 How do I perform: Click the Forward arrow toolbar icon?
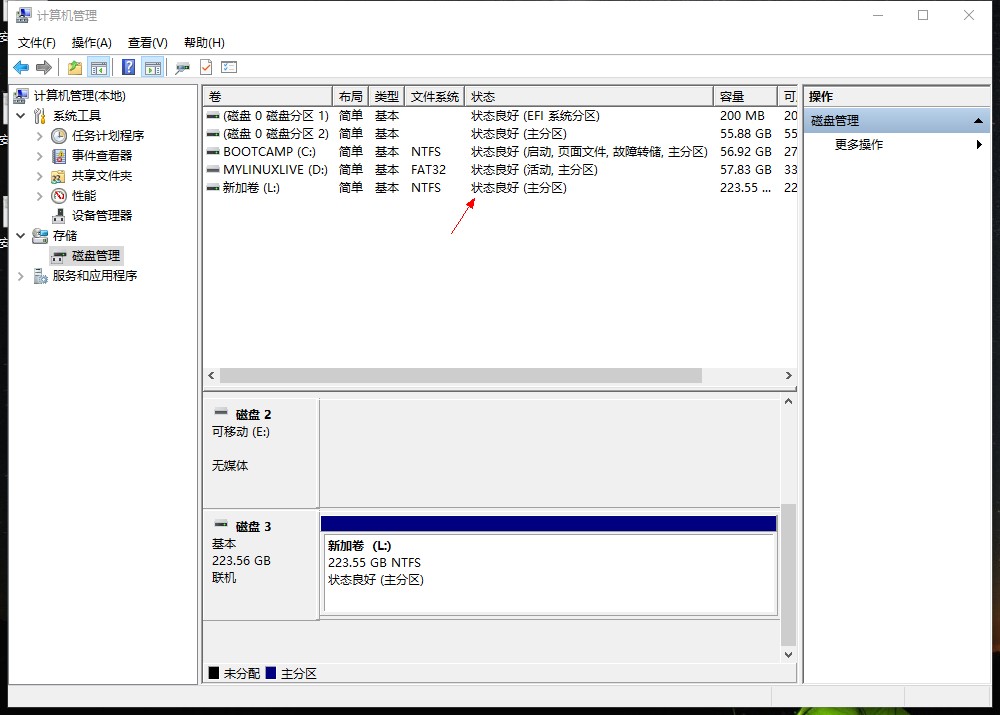pos(44,68)
